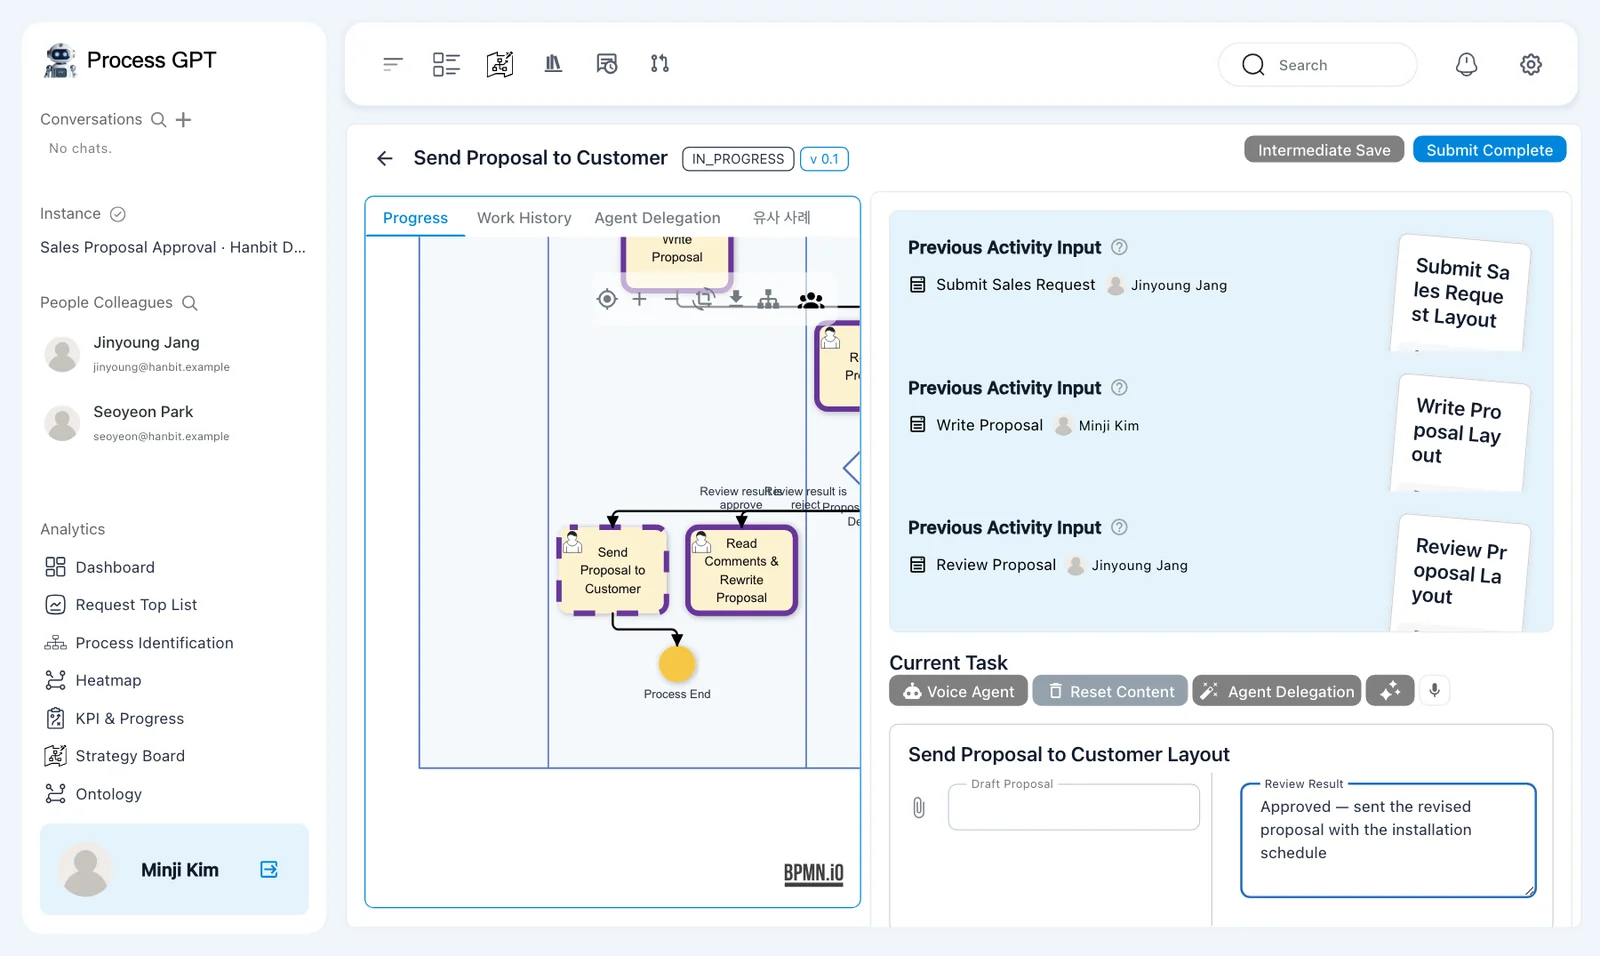Select Send Proposal to Customer diagram task
This screenshot has height=956, width=1600.
[x=612, y=570]
